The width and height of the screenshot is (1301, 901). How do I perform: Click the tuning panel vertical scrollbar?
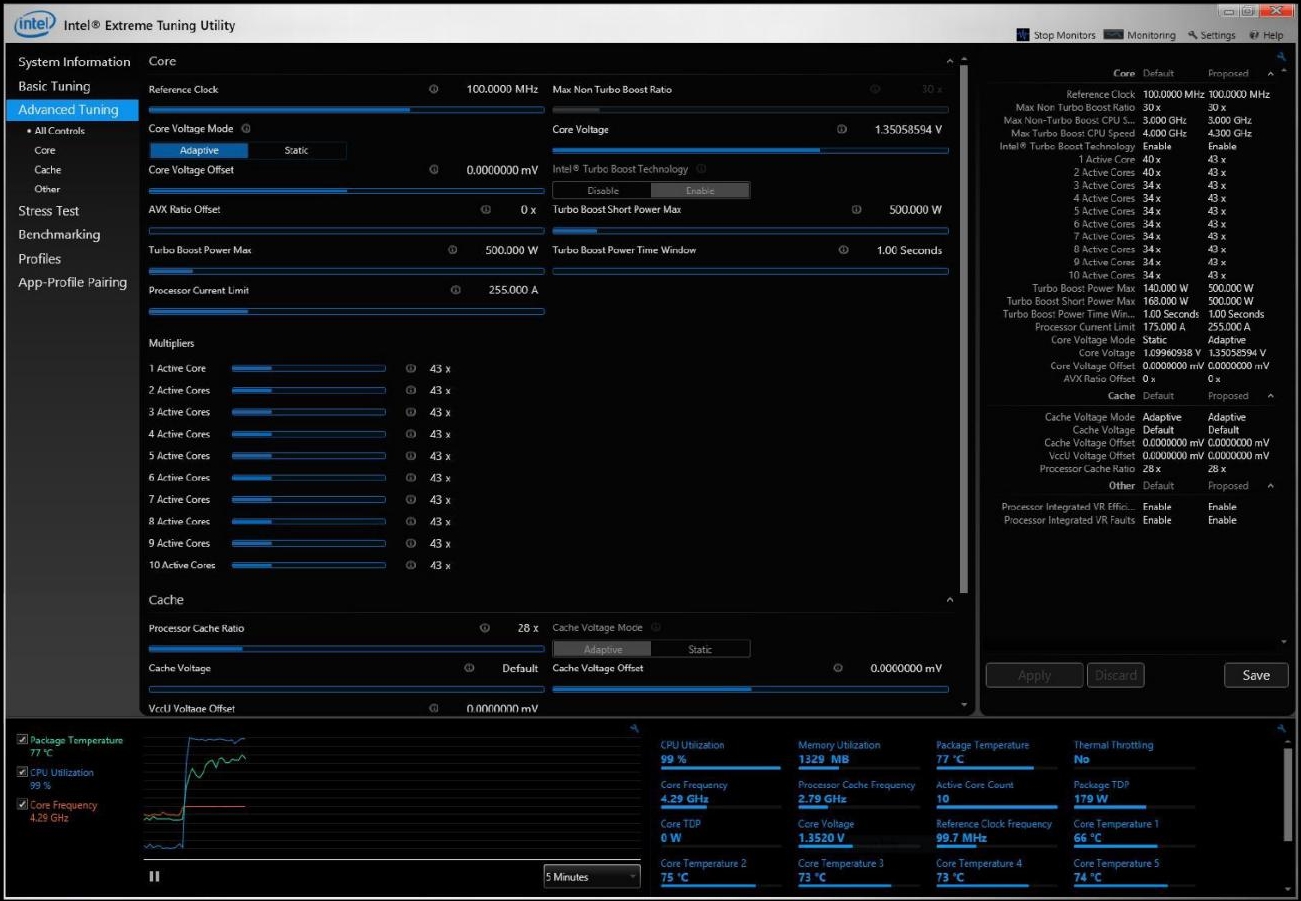point(963,330)
